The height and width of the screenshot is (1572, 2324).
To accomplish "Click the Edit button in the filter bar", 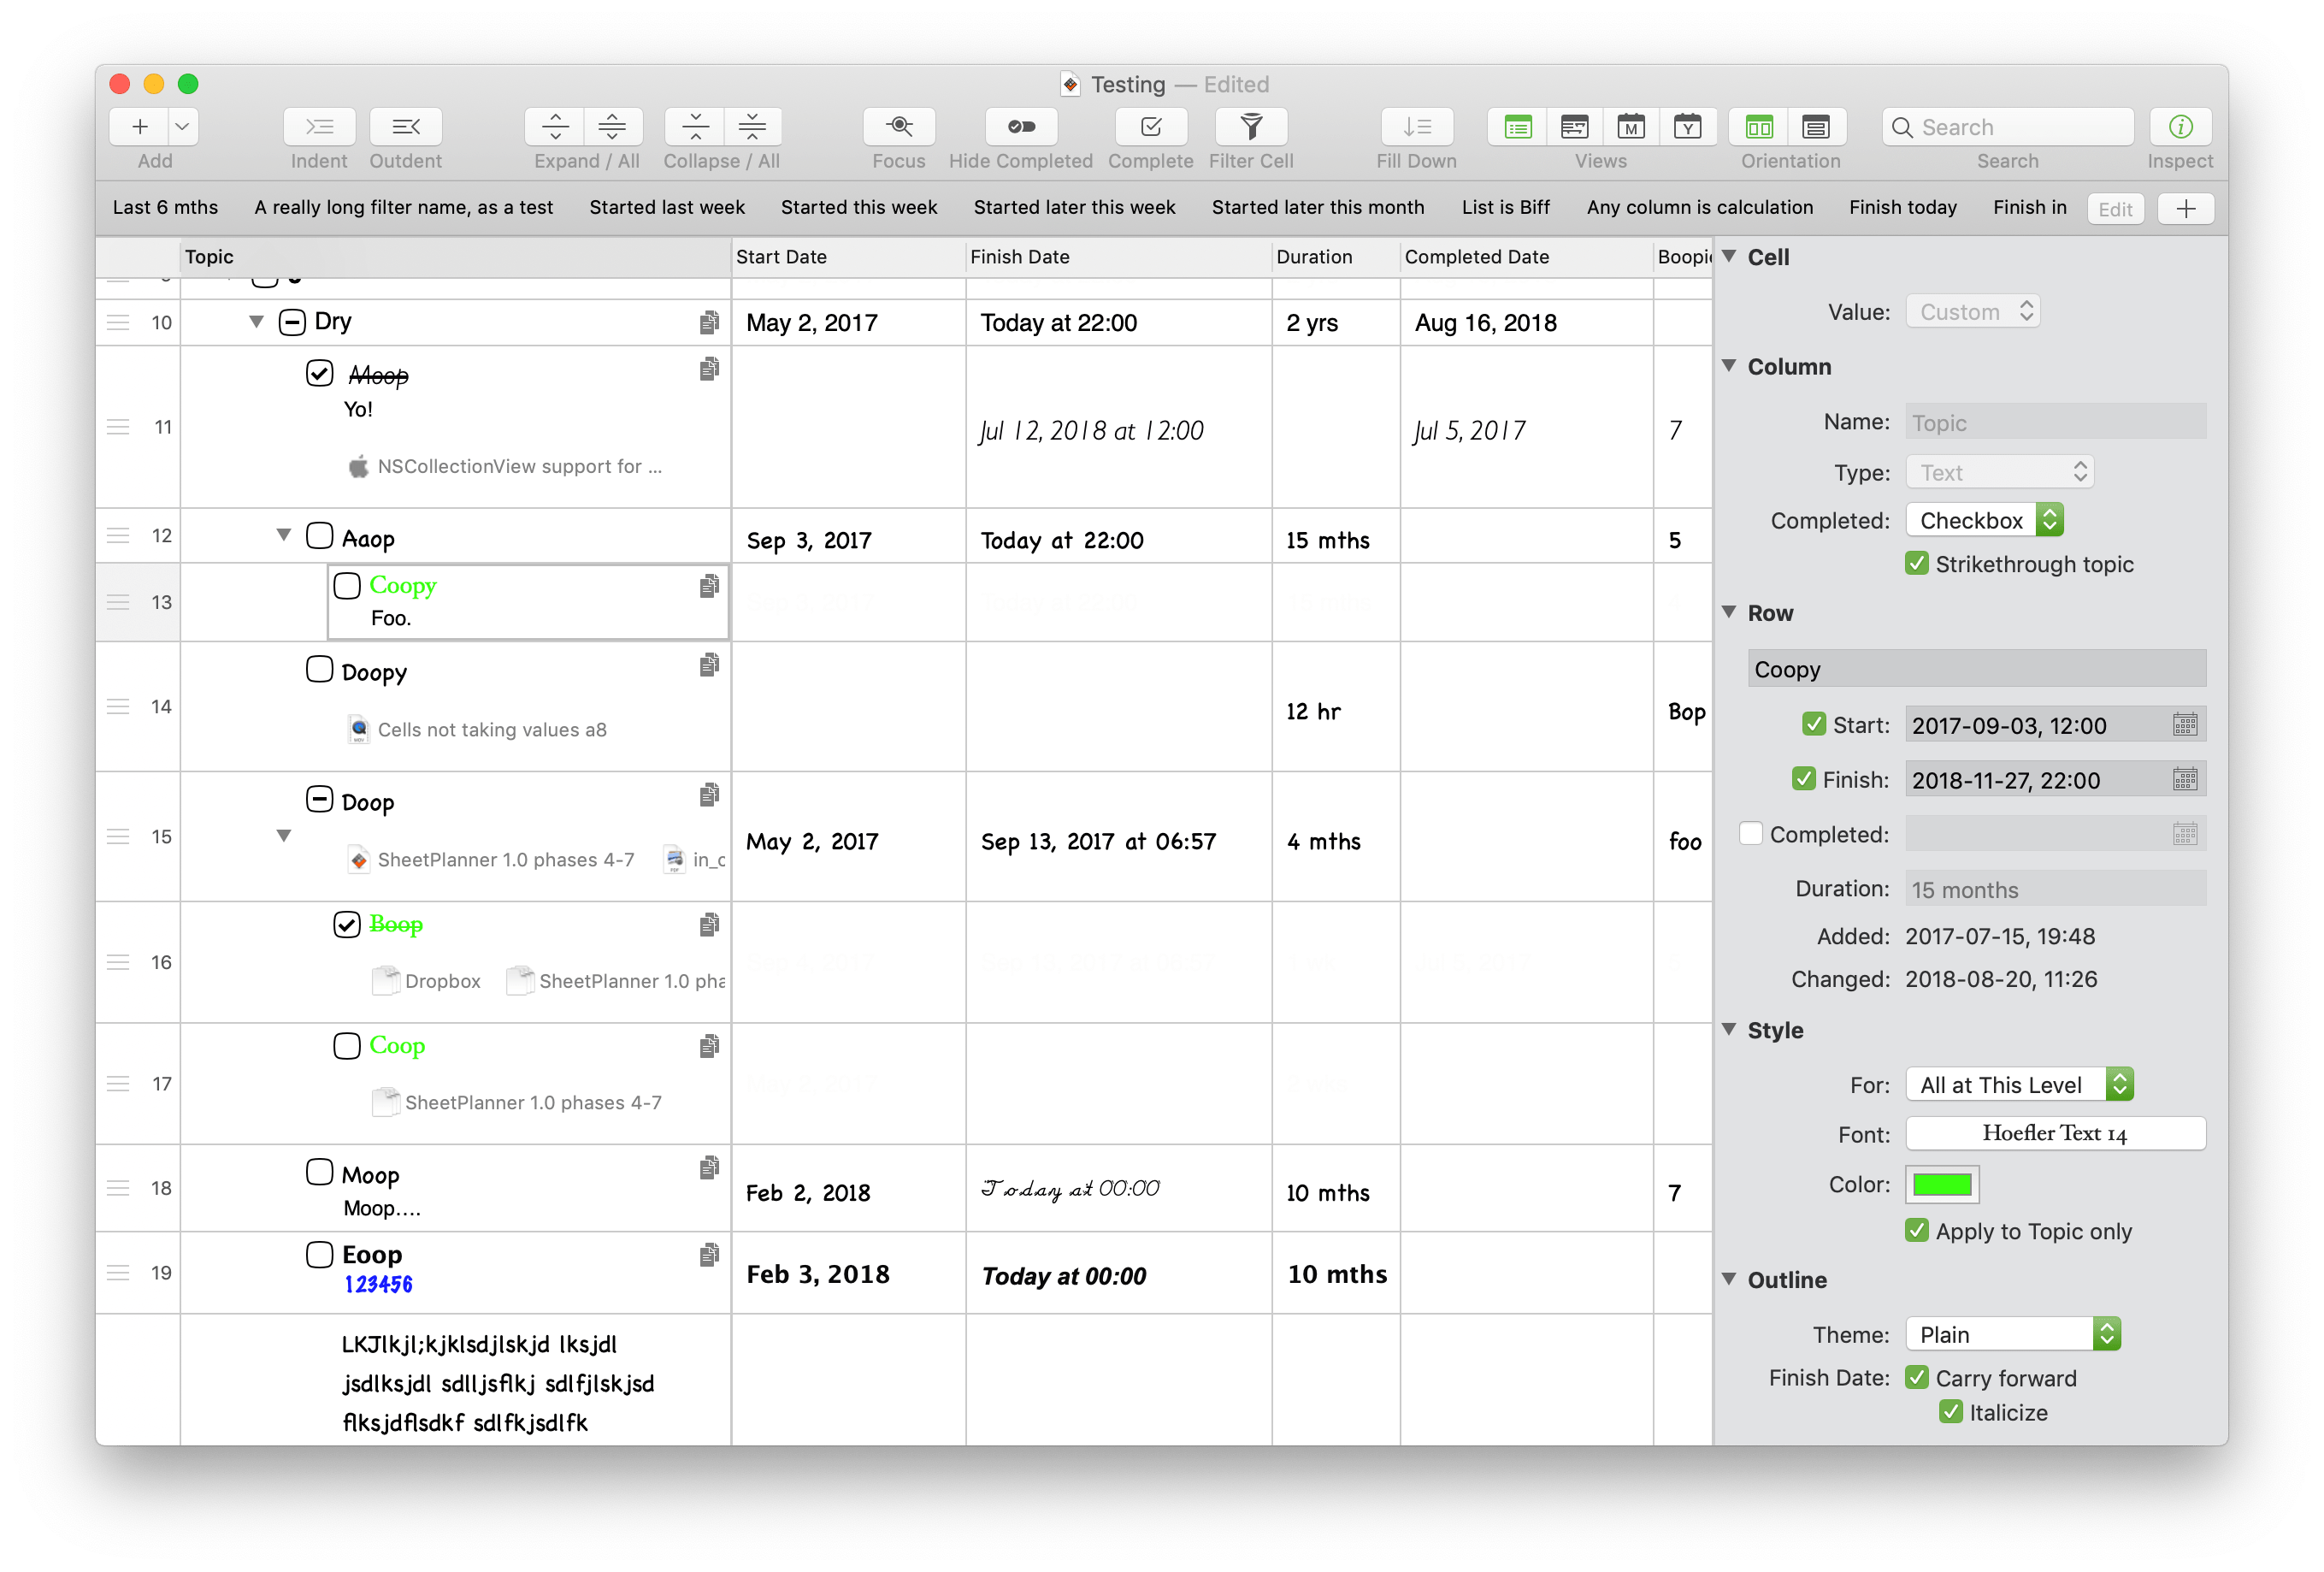I will pos(2115,208).
